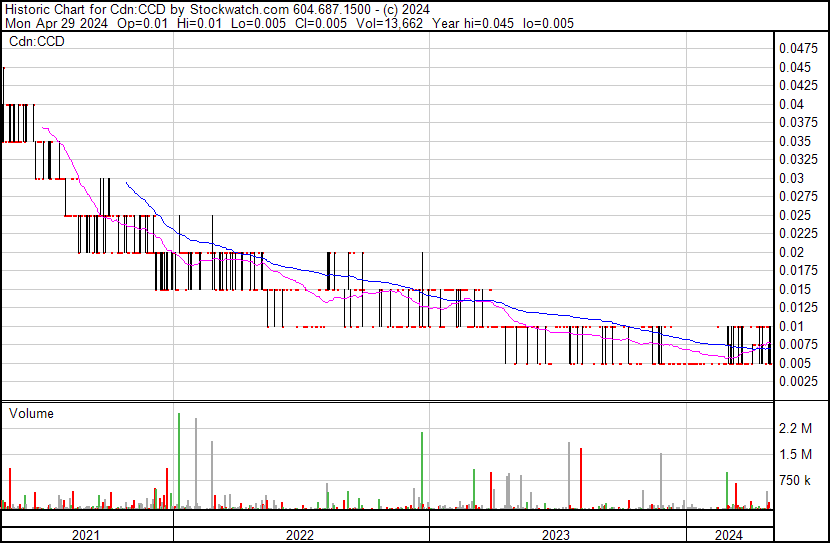Click the Cdn:CCD symbol label
Image resolution: width=830 pixels, height=543 pixels.
click(37, 42)
